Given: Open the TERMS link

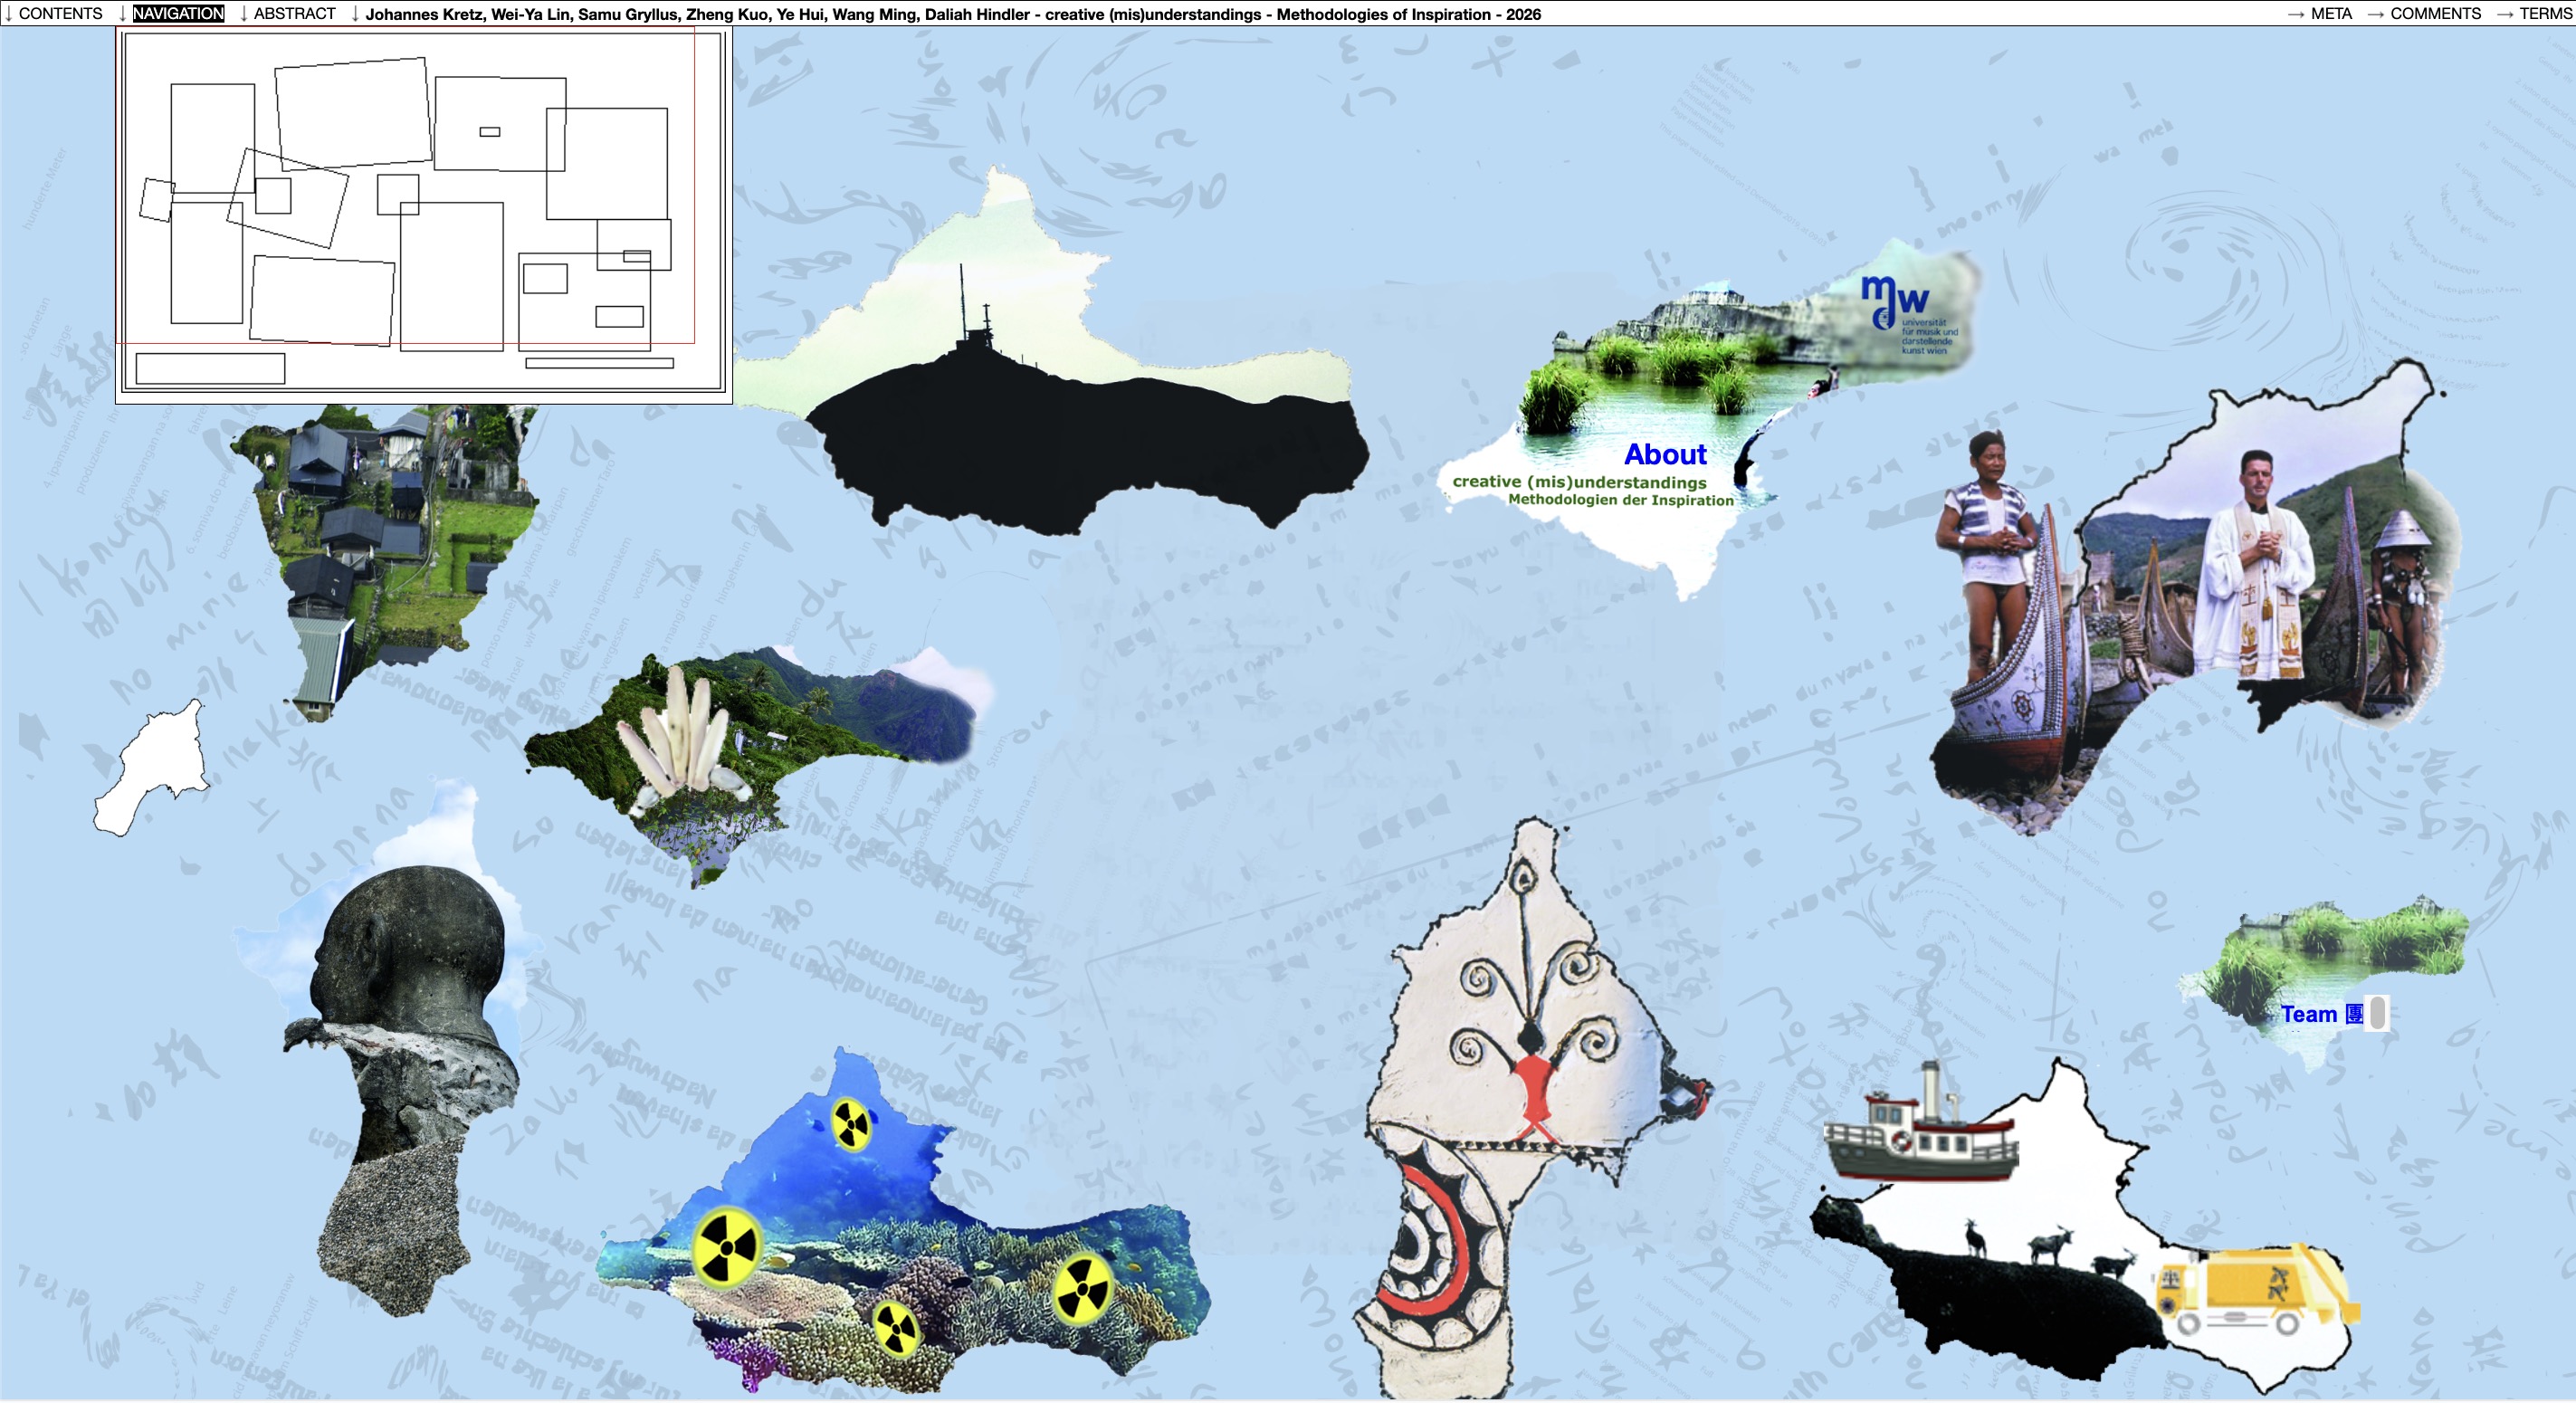Looking at the screenshot, I should [x=2544, y=13].
